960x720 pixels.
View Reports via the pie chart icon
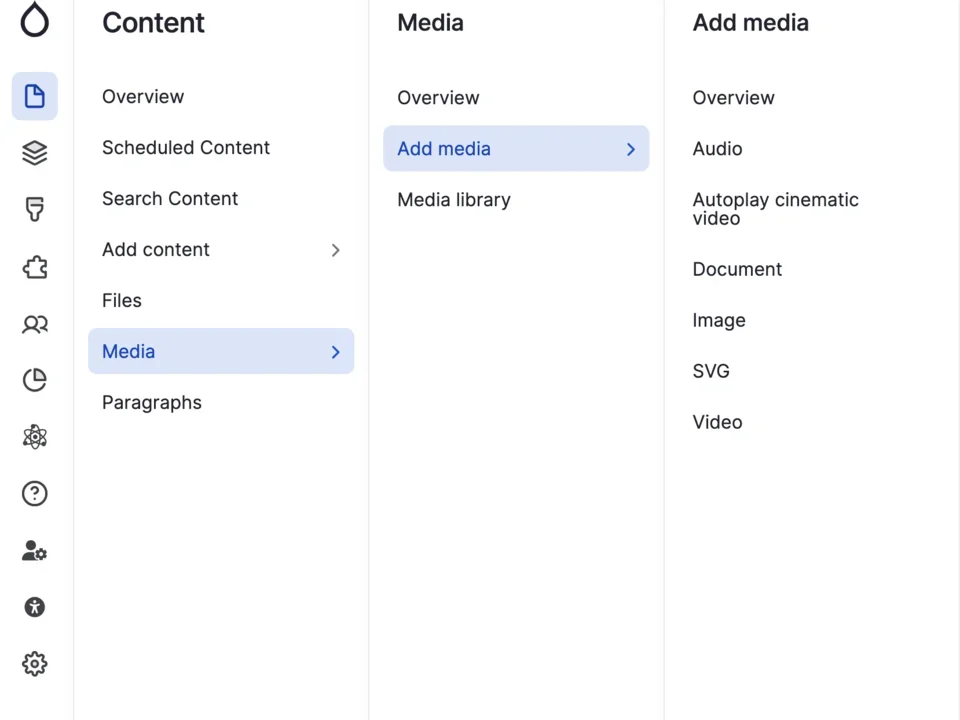tap(35, 380)
